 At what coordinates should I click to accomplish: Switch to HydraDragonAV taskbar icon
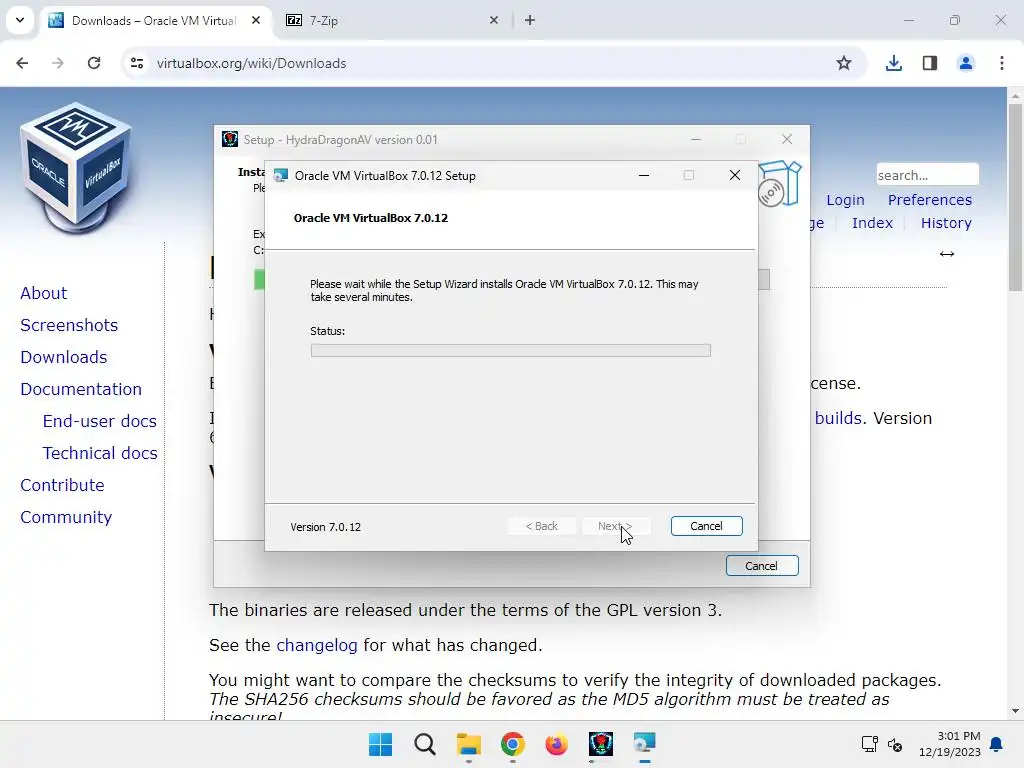click(601, 744)
